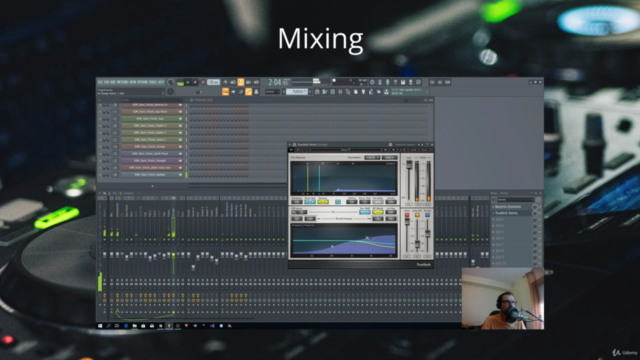
Task: Click the loop recording icon in the top toolbar
Action: (256, 82)
